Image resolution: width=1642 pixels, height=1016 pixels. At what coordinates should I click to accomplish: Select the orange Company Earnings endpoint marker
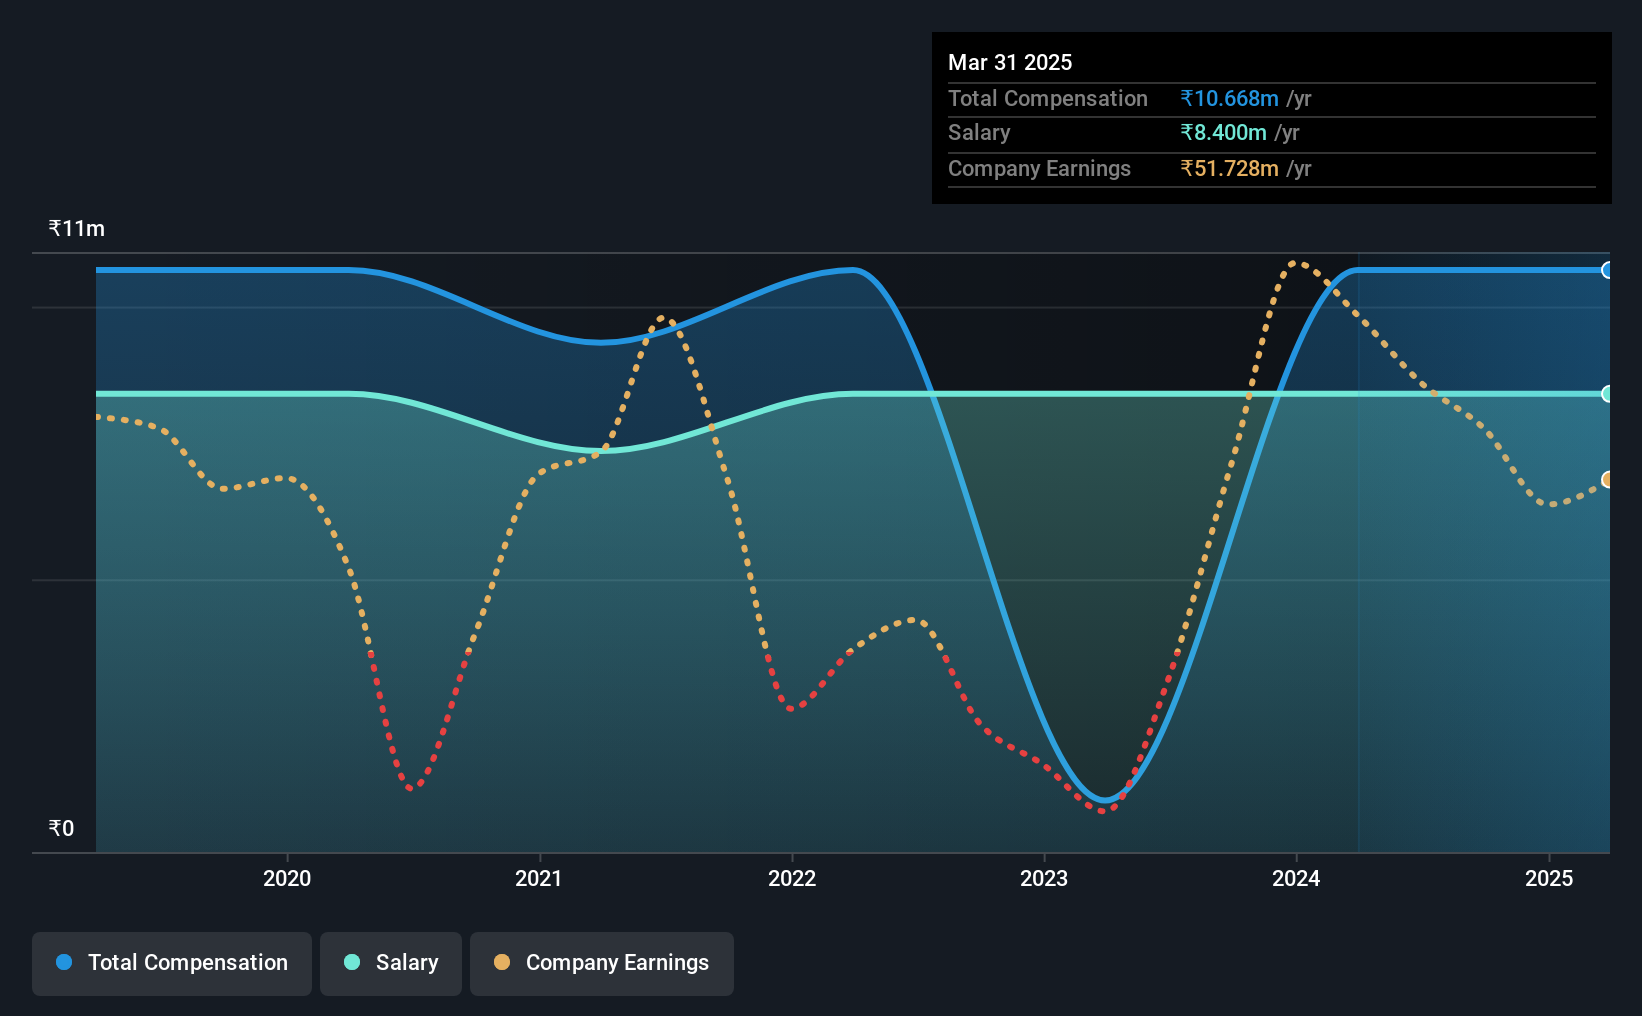1607,480
